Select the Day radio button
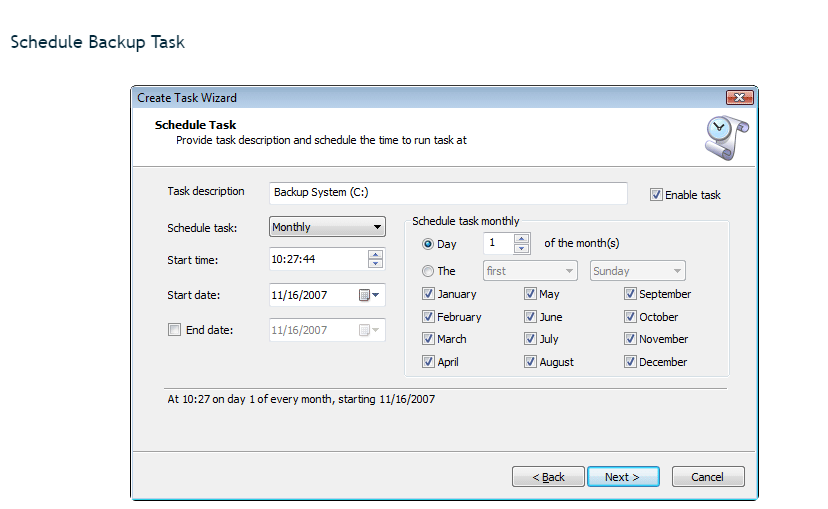Image resolution: width=828 pixels, height=509 pixels. pos(428,244)
